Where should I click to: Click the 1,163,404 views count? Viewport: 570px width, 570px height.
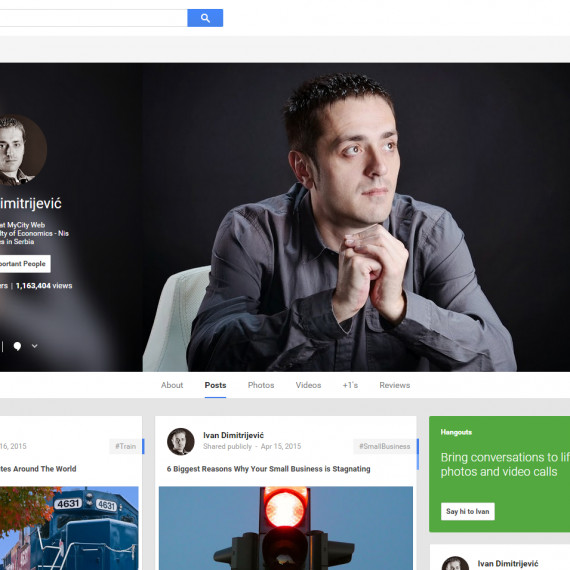(44, 286)
